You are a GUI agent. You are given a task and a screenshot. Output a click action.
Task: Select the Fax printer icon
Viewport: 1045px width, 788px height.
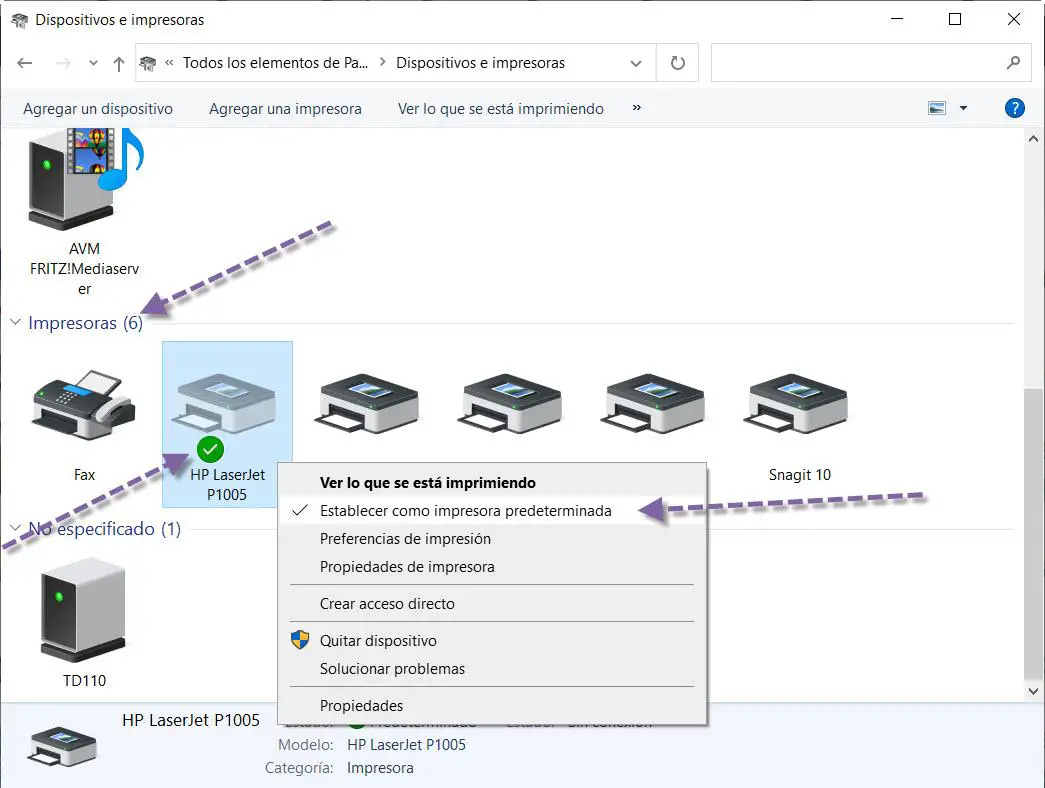point(84,405)
